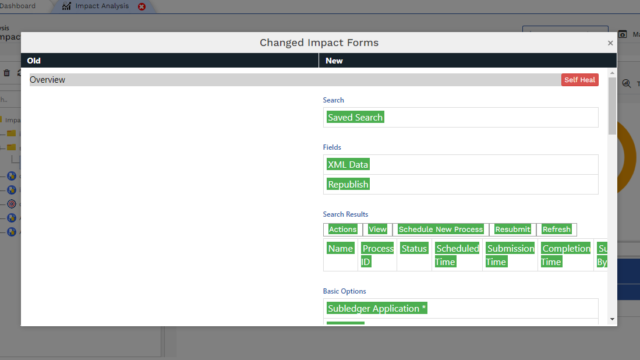640x360 pixels.
Task: Select the Completion Time column header
Action: coord(566,255)
